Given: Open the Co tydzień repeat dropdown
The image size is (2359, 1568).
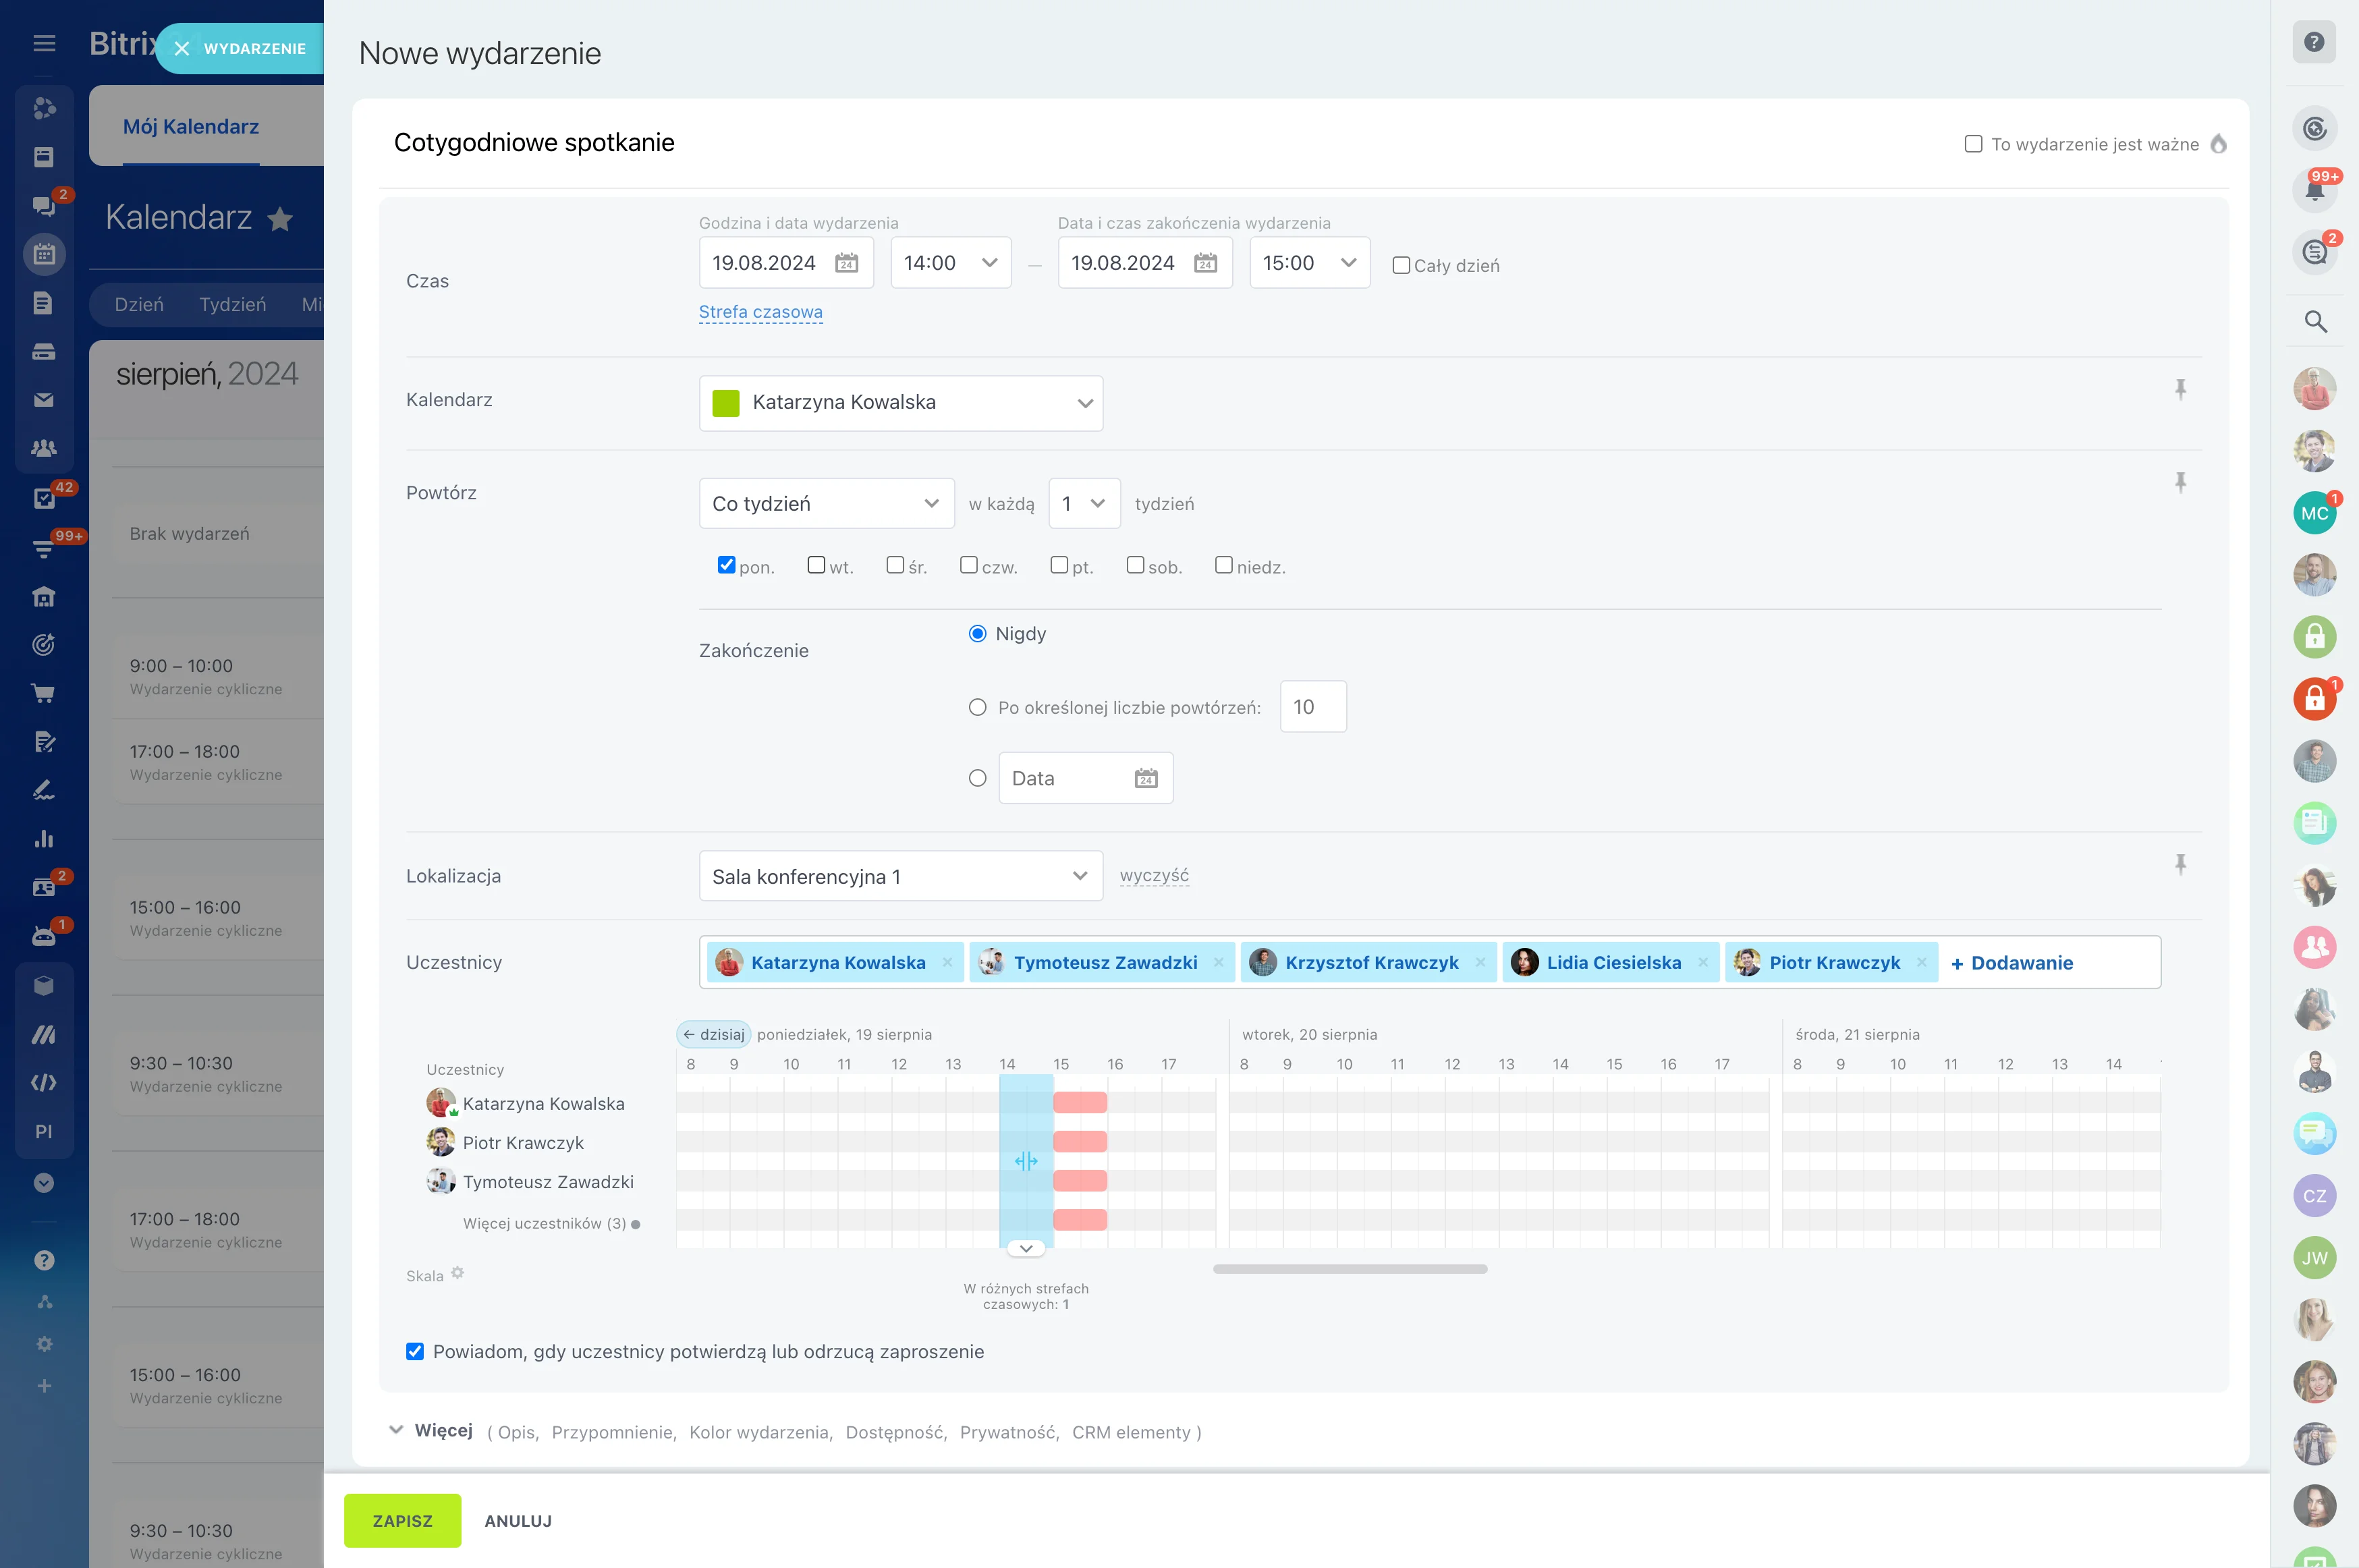Looking at the screenshot, I should tap(826, 503).
